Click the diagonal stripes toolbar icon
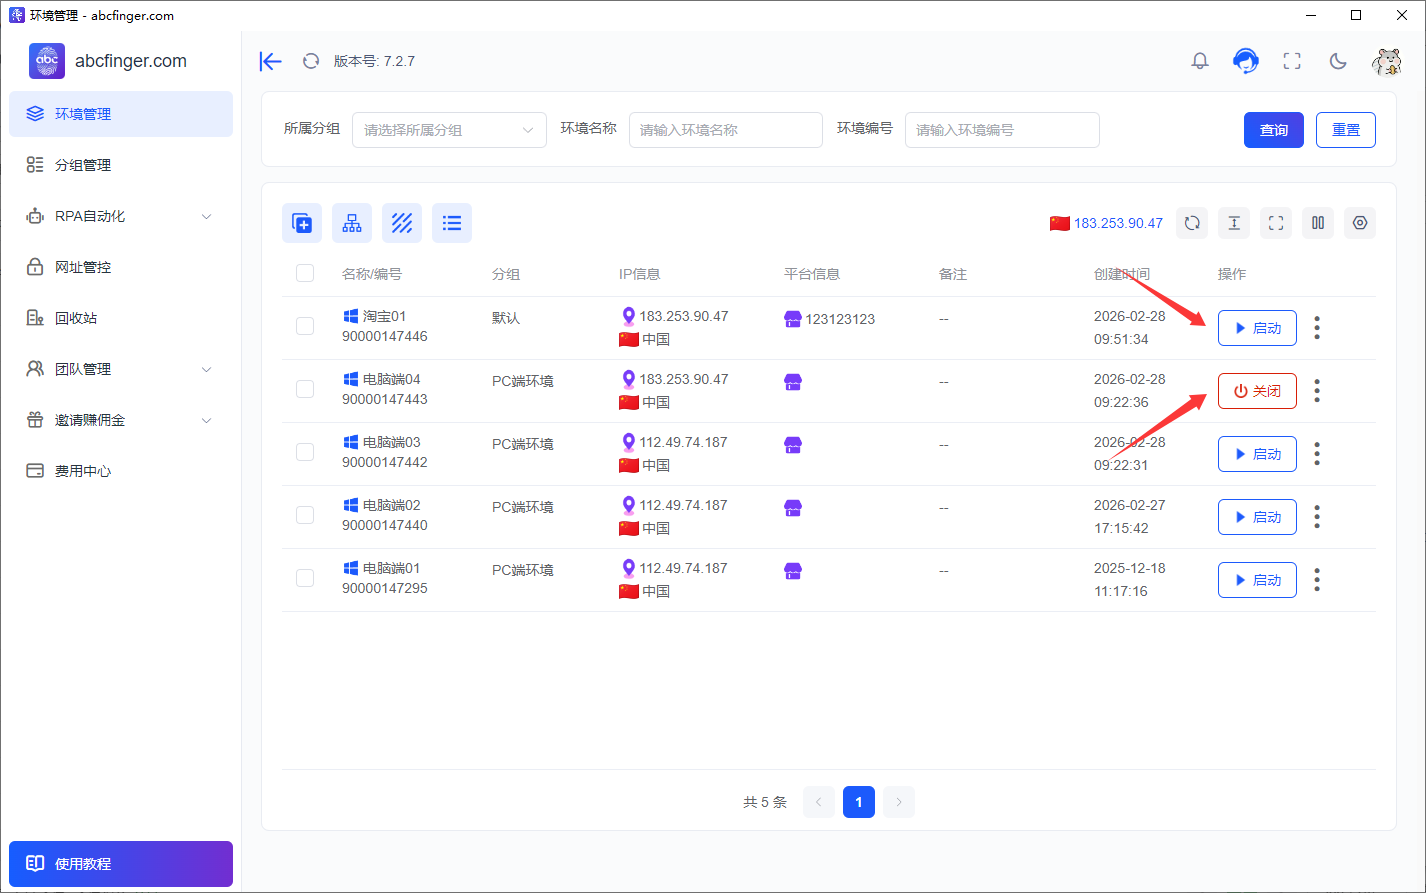Viewport: 1426px width, 893px height. 402,223
